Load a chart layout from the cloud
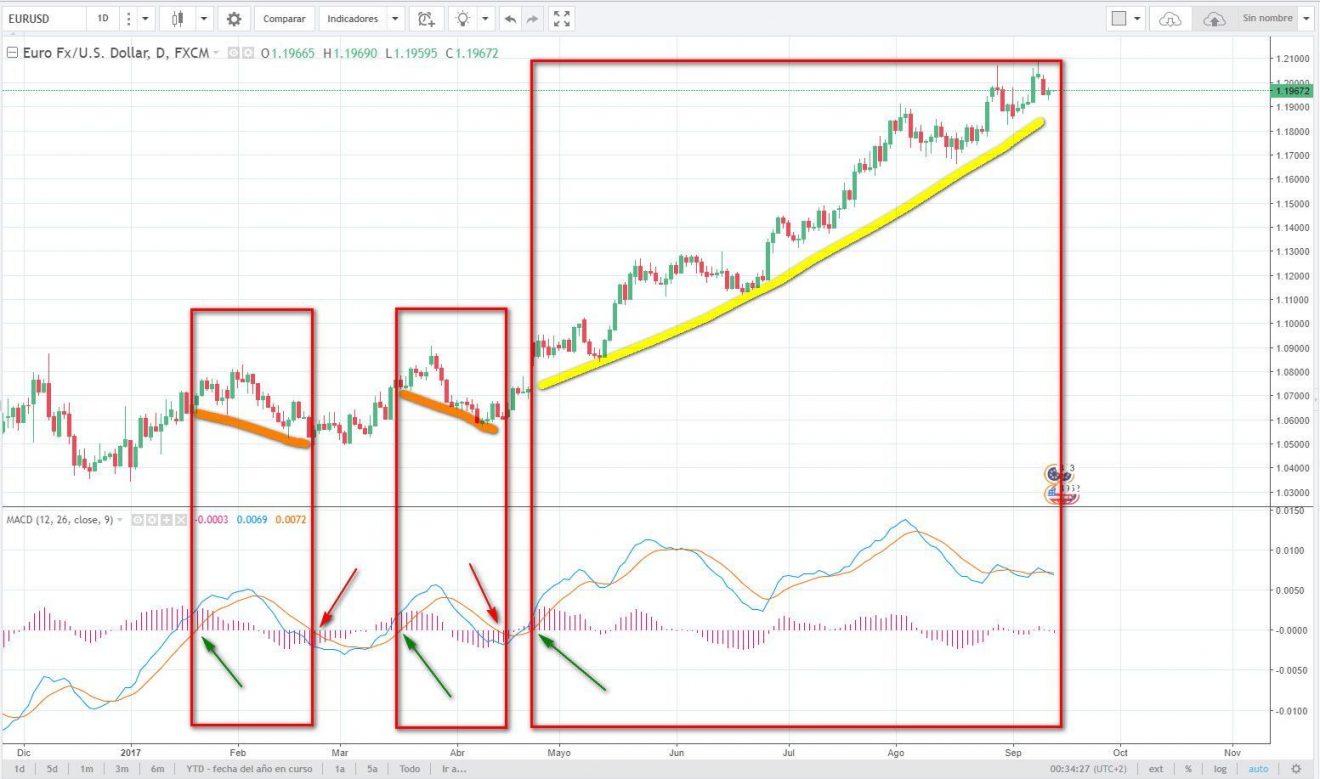Viewport: 1320px width, 779px height. (1170, 18)
